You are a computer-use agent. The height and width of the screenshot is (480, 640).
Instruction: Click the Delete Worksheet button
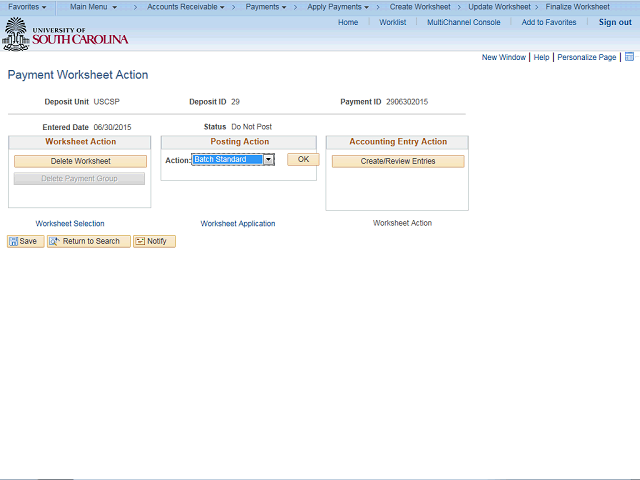80,161
